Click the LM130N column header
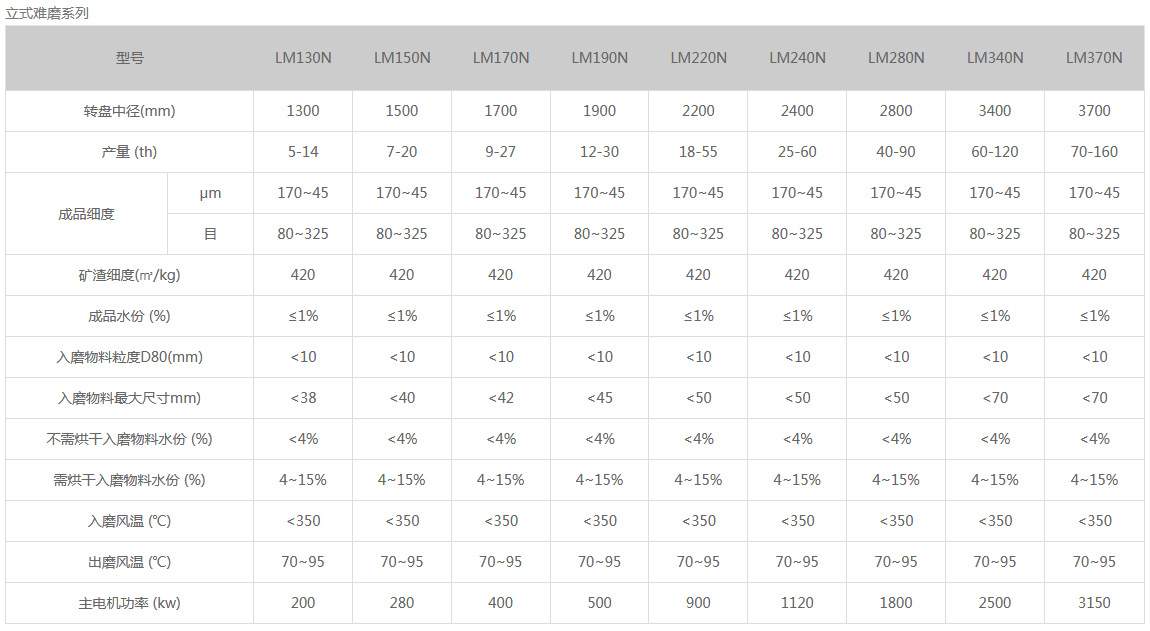 (x=303, y=58)
